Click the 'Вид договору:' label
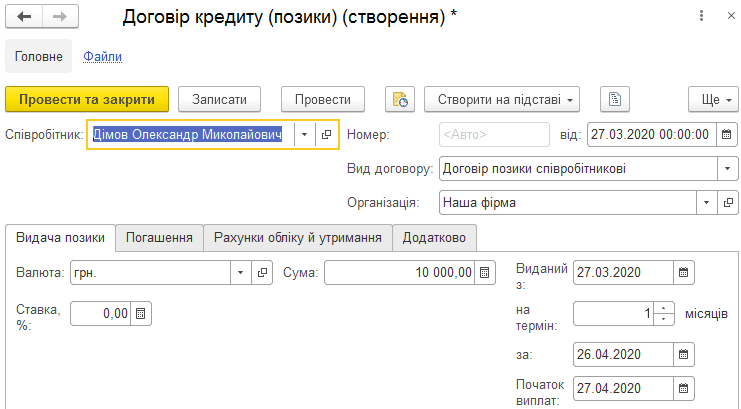The width and height of the screenshot is (741, 409). click(390, 169)
